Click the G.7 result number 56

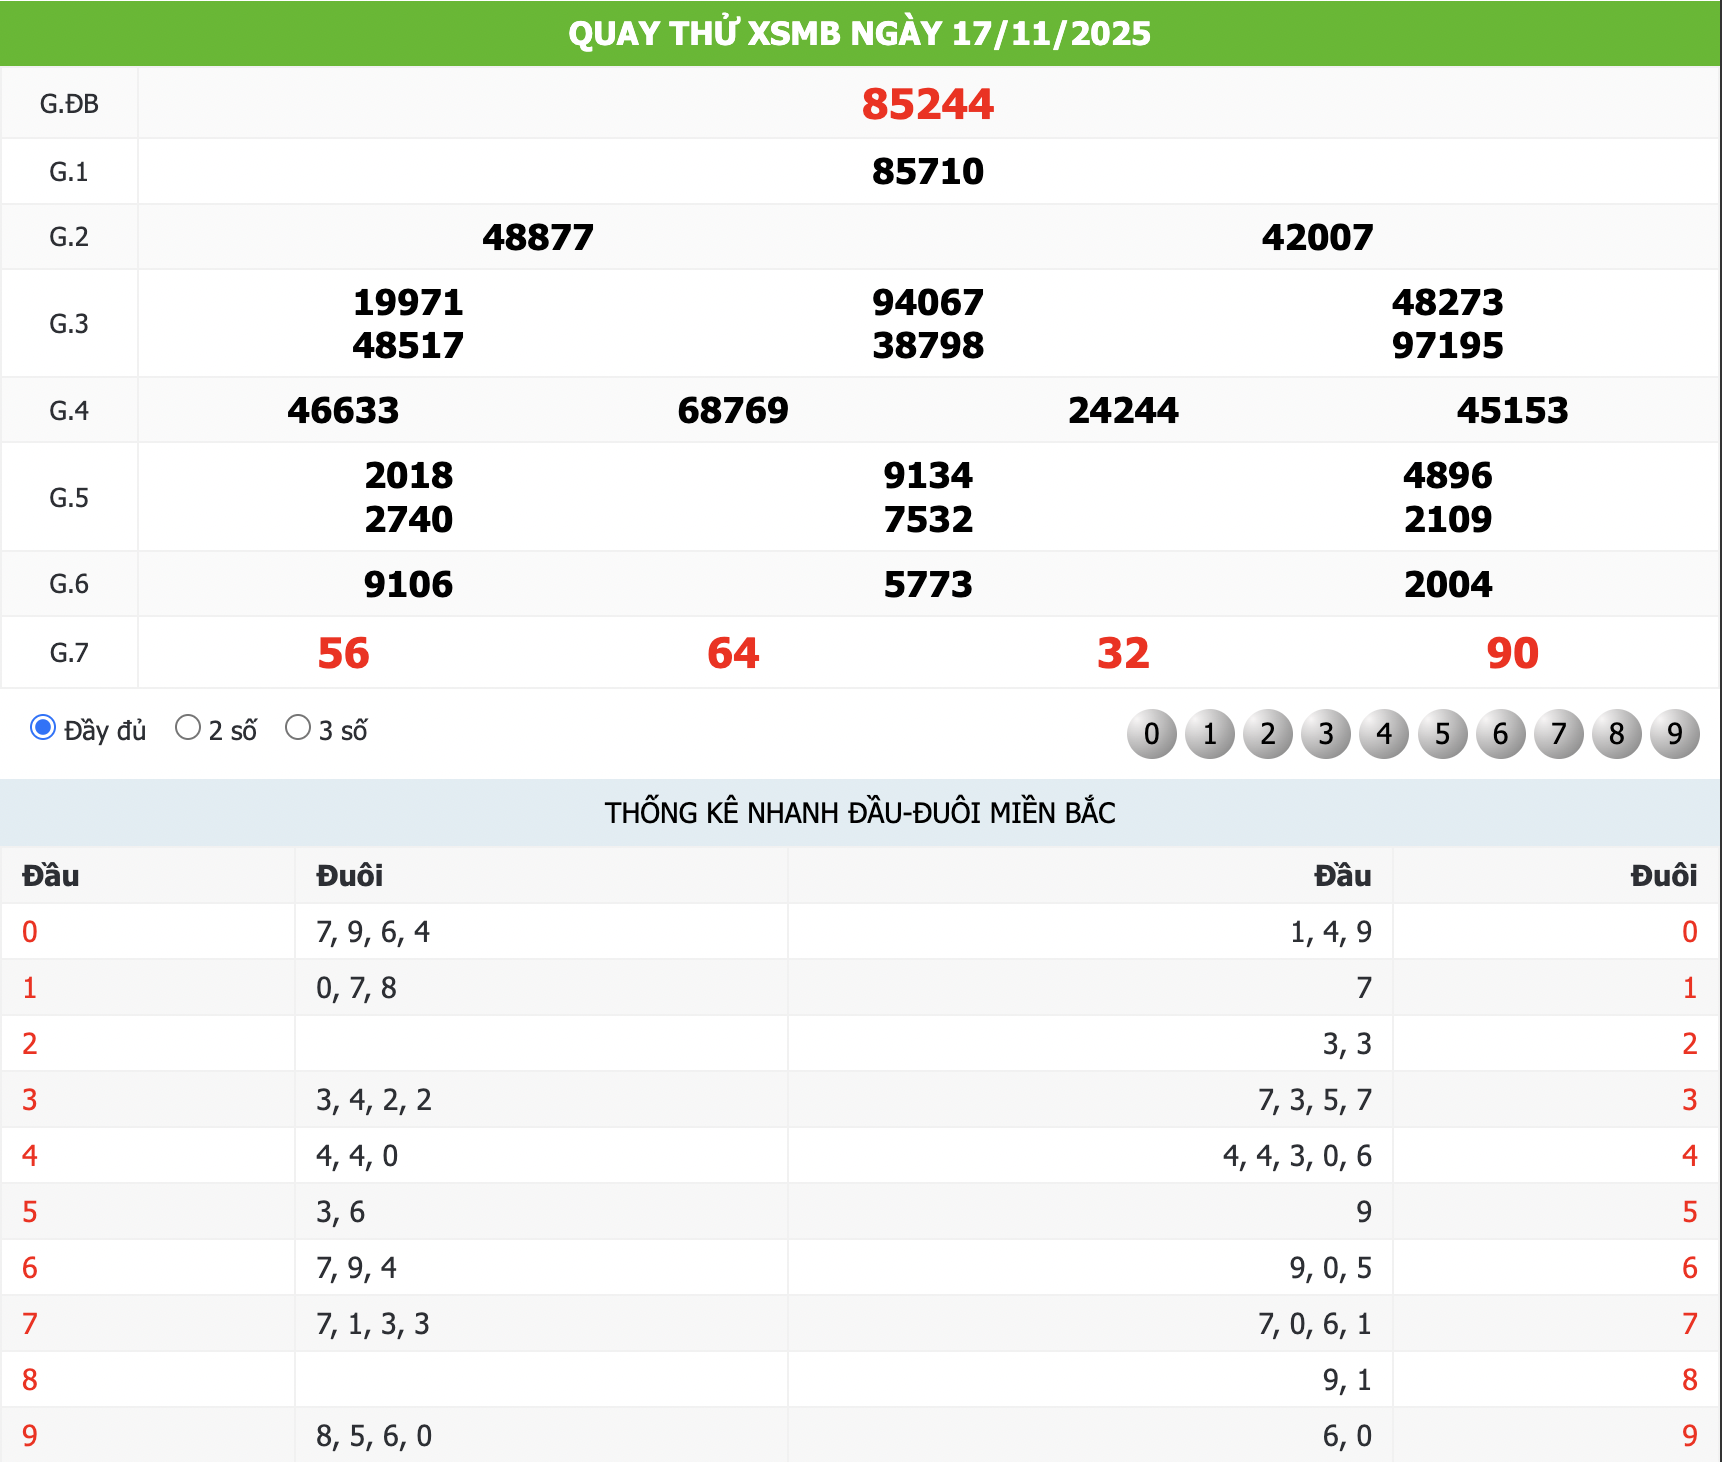[x=343, y=653]
